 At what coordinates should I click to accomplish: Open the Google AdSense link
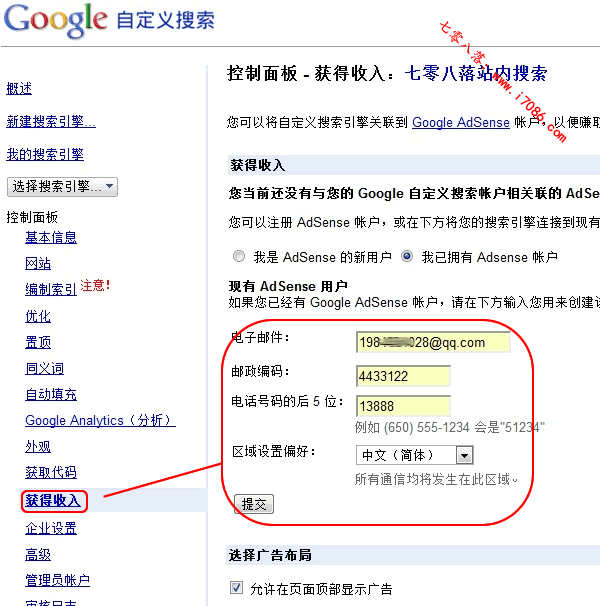[461, 122]
